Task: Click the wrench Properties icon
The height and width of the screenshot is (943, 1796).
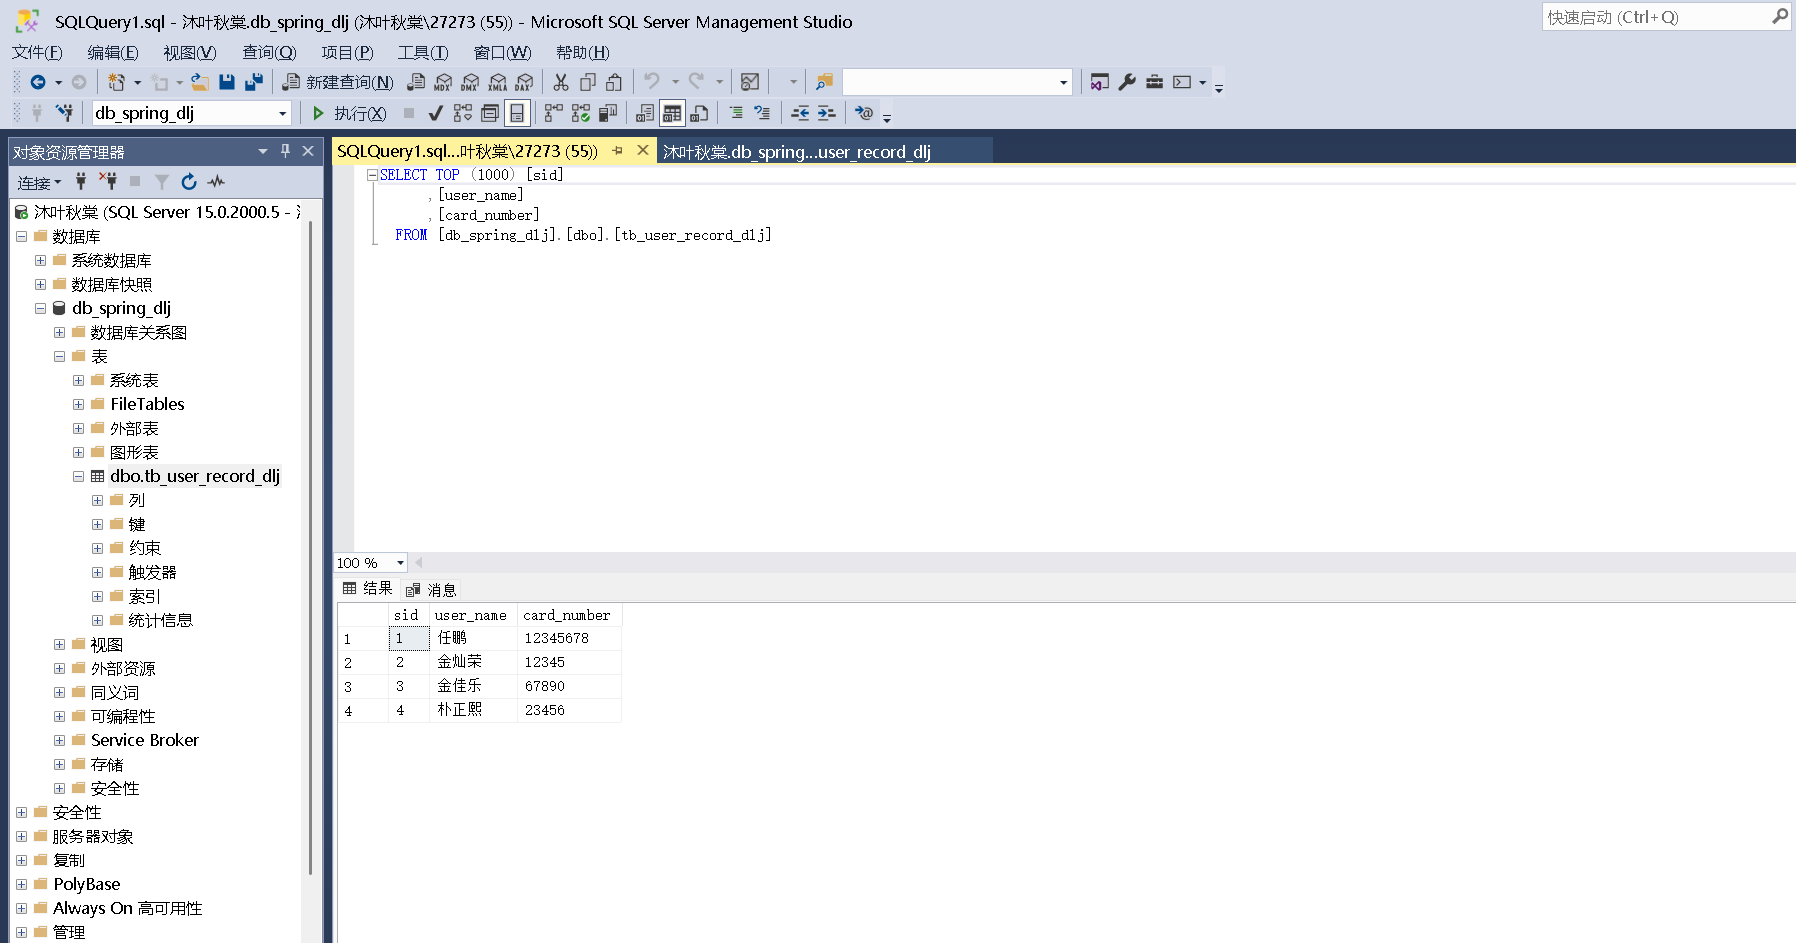Action: click(x=1127, y=82)
